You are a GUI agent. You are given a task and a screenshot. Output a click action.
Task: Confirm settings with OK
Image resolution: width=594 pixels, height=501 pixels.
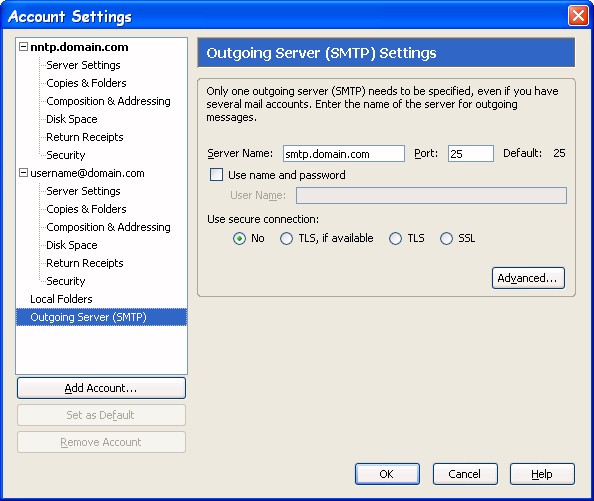(387, 474)
